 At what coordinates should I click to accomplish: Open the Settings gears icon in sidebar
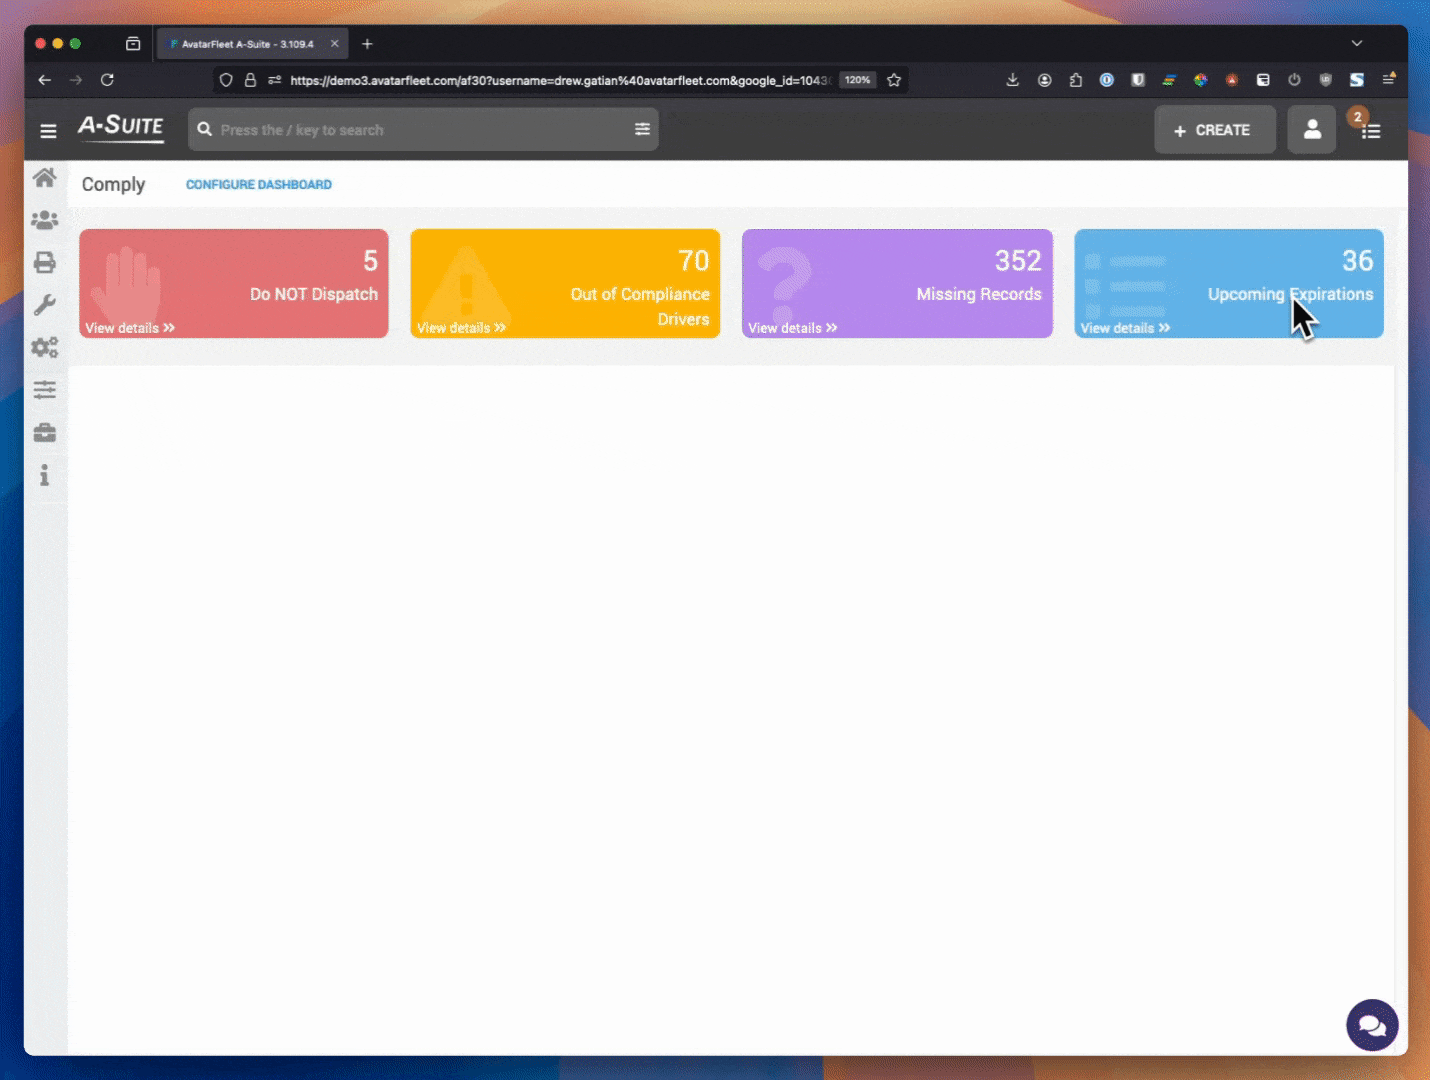pos(44,347)
